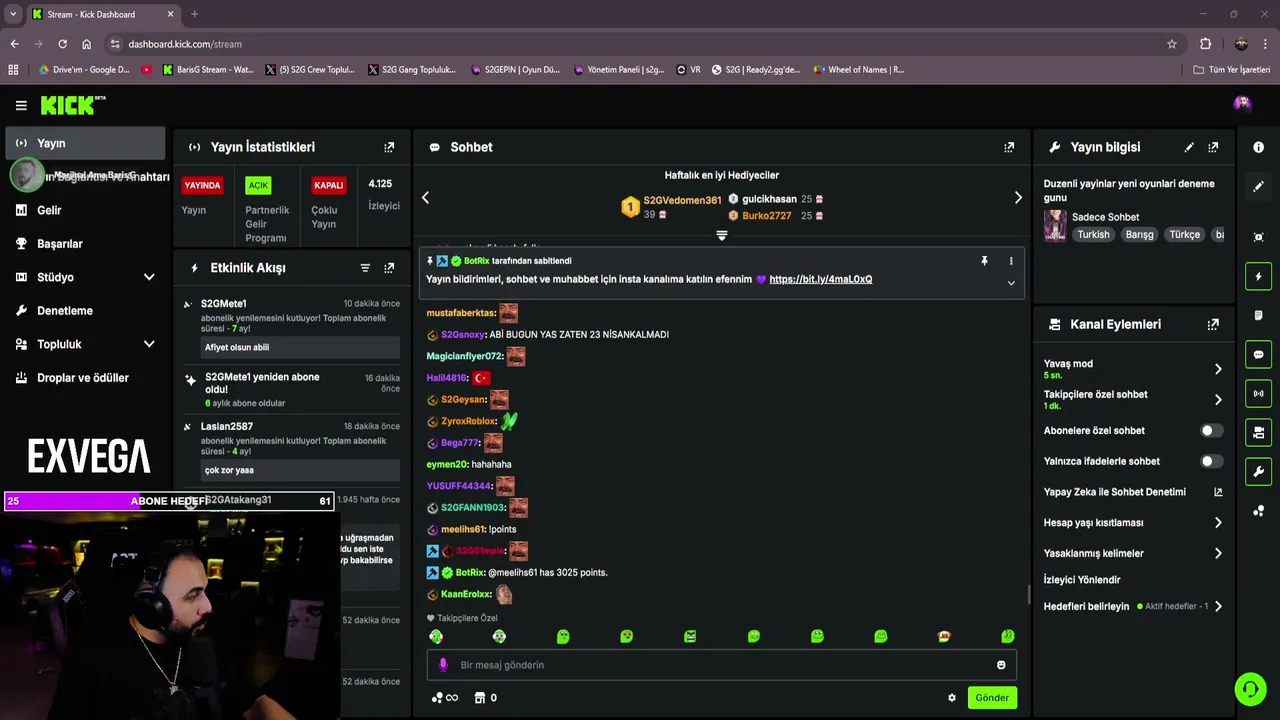Click the document icon in the right rail
Image resolution: width=1280 pixels, height=720 pixels.
(x=1258, y=315)
